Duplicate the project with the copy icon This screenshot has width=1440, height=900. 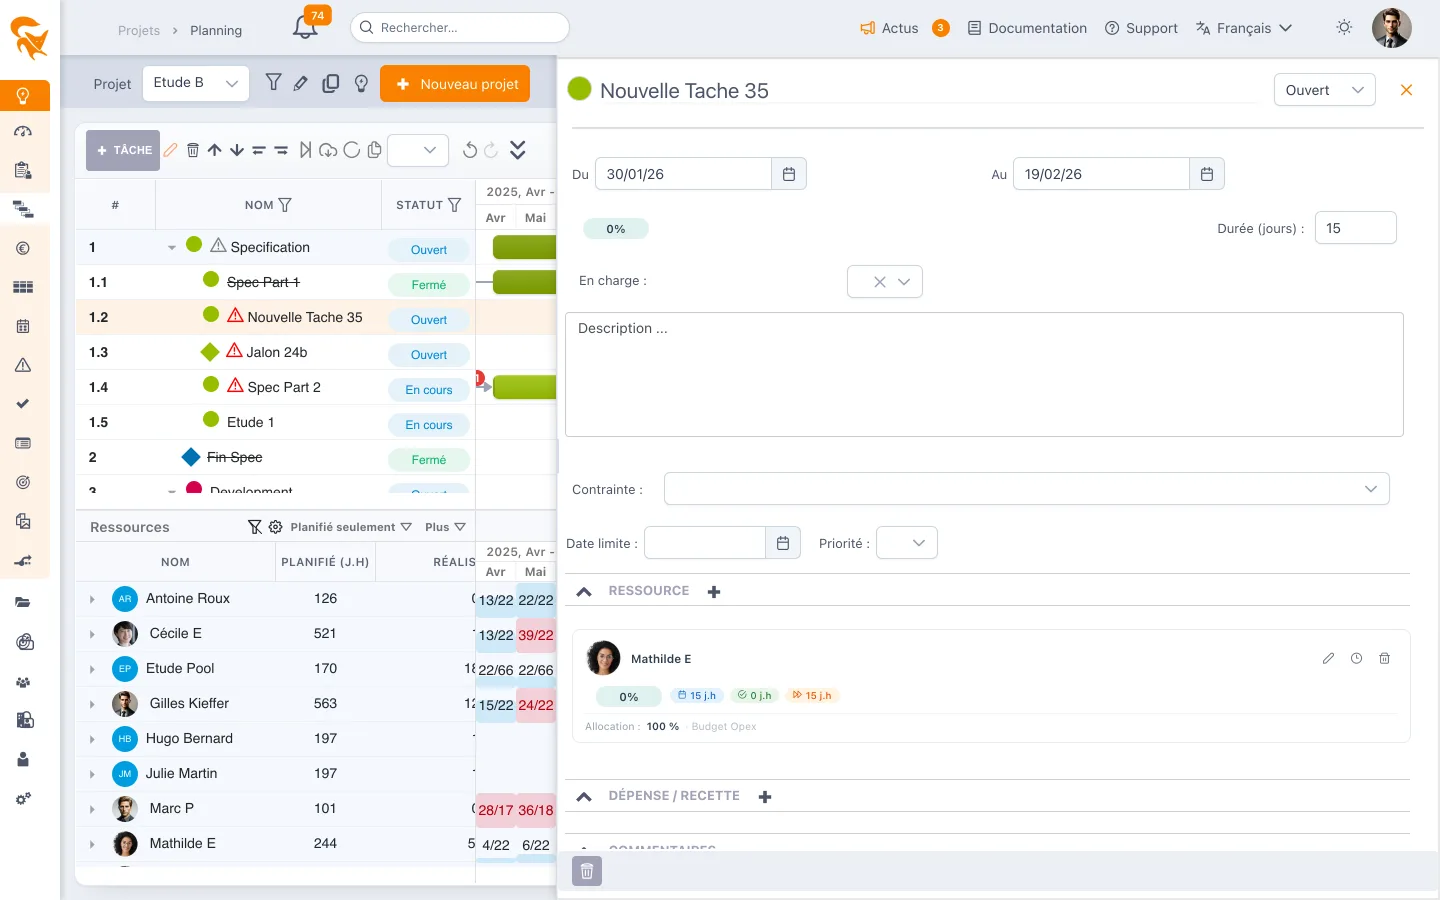[x=331, y=84]
